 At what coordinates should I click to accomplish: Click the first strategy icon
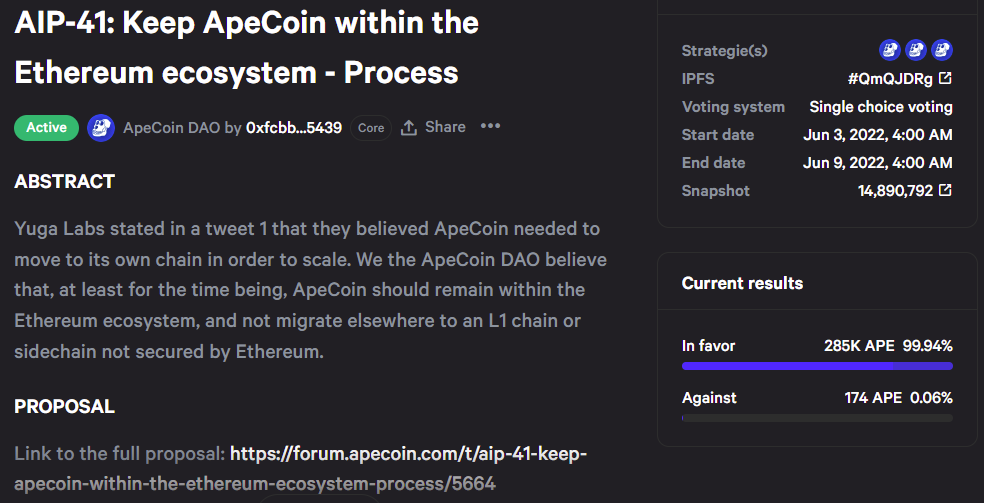pos(890,50)
